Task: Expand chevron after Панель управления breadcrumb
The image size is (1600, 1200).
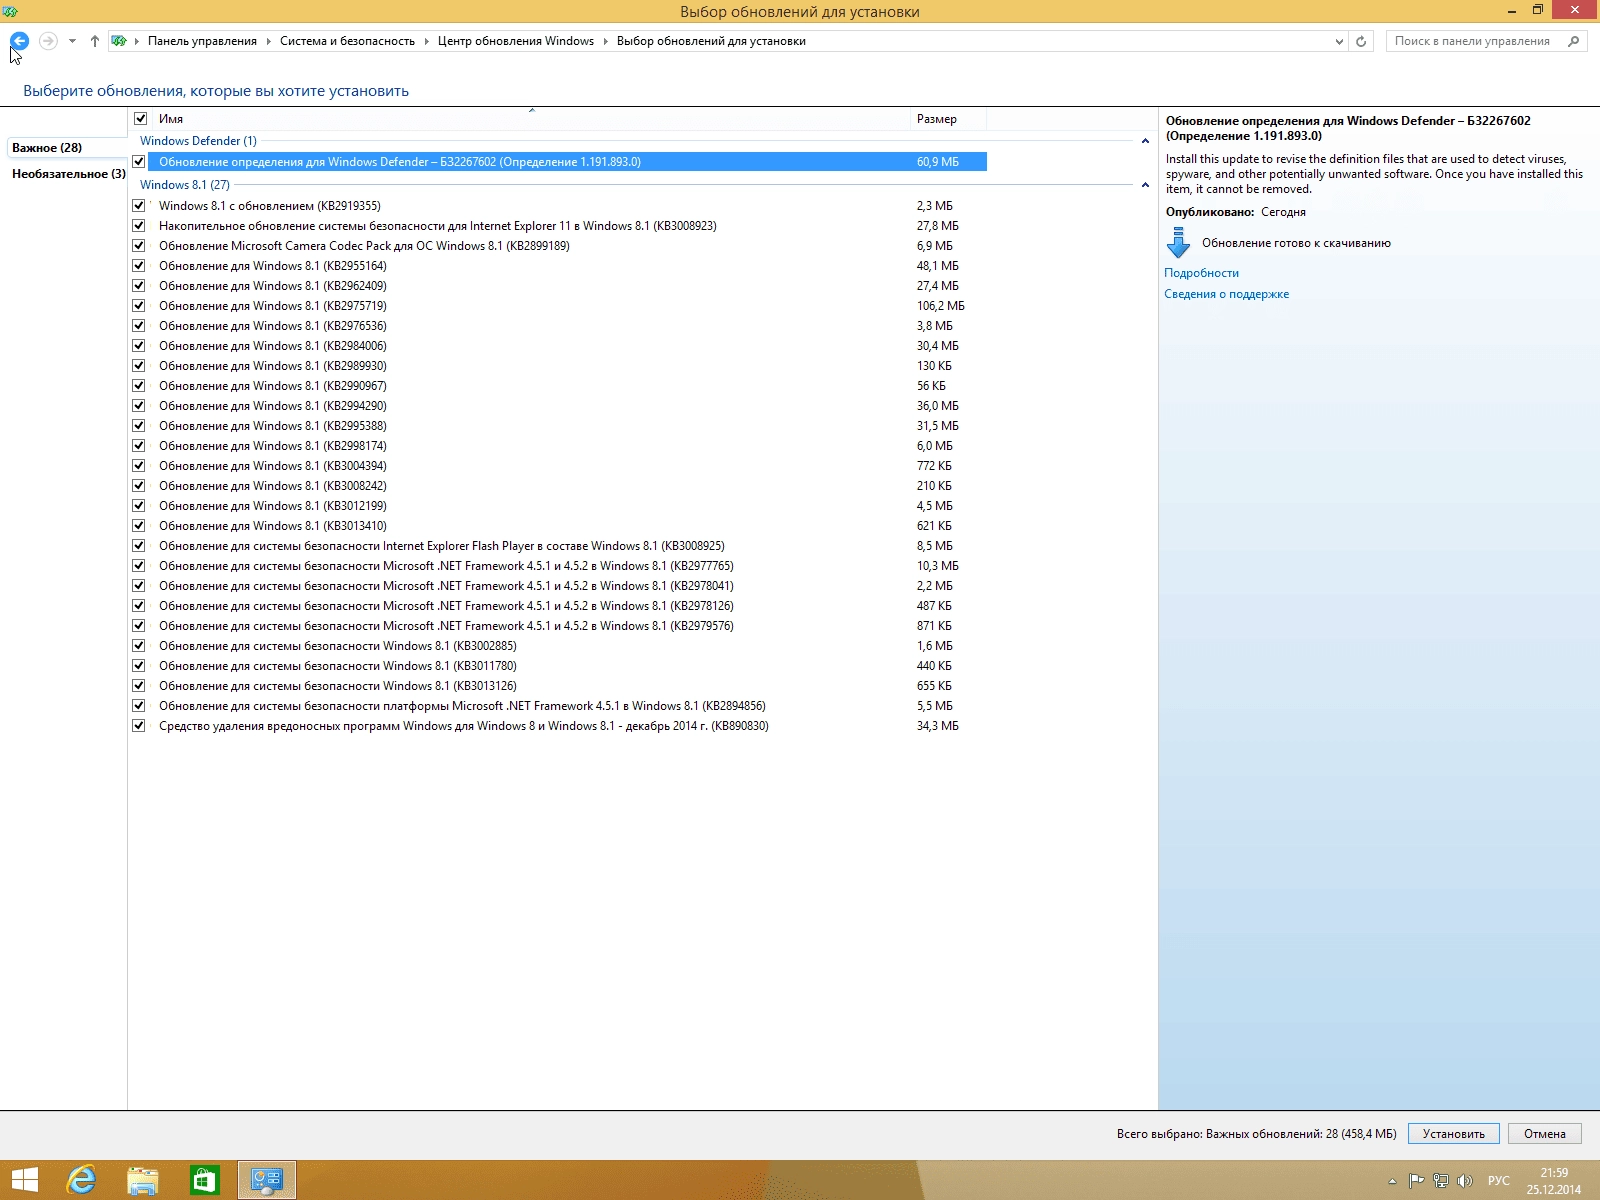Action: 268,41
